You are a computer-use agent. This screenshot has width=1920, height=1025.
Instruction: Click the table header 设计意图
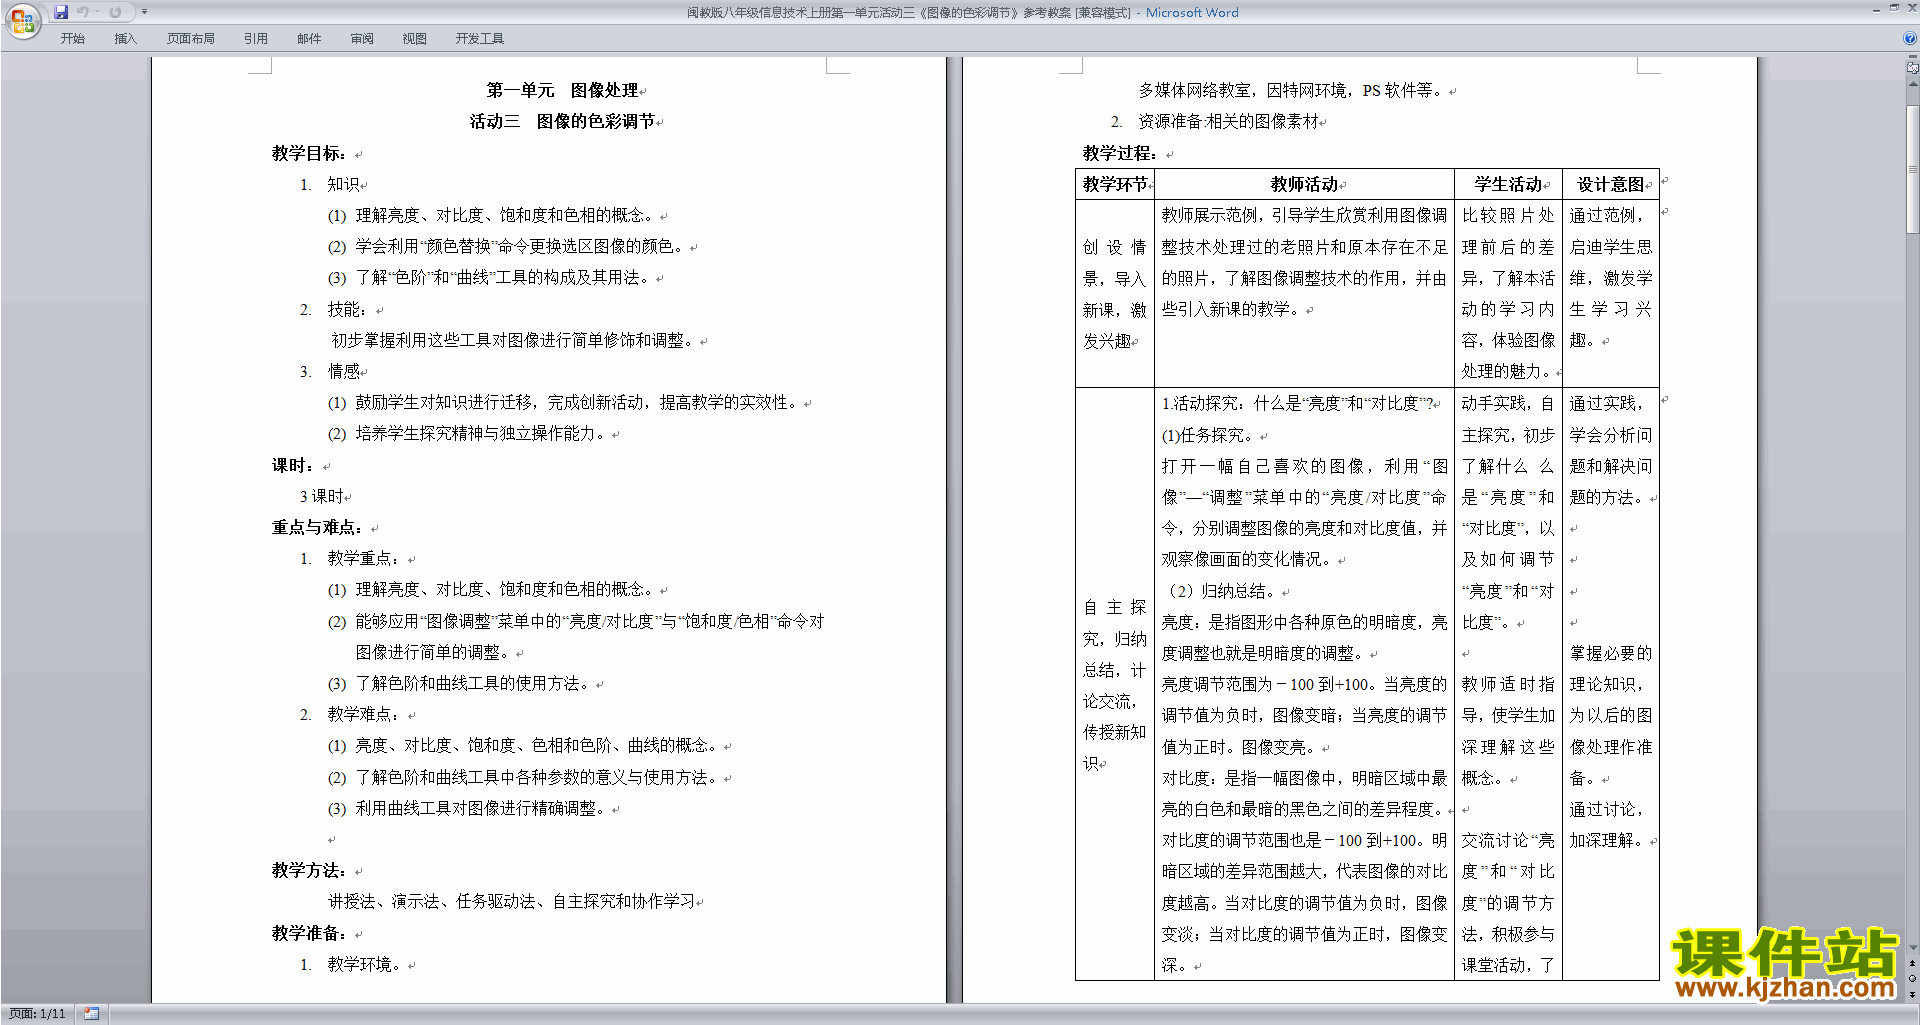pos(1610,184)
